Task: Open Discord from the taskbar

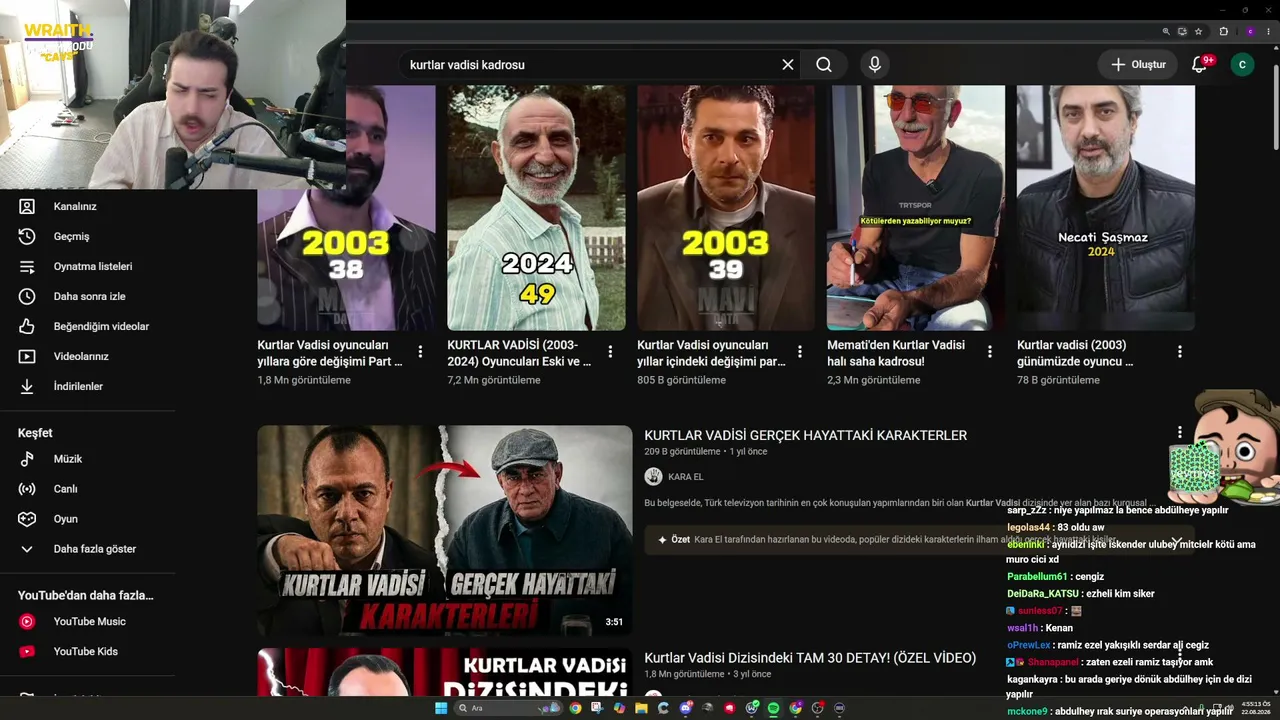Action: point(685,708)
